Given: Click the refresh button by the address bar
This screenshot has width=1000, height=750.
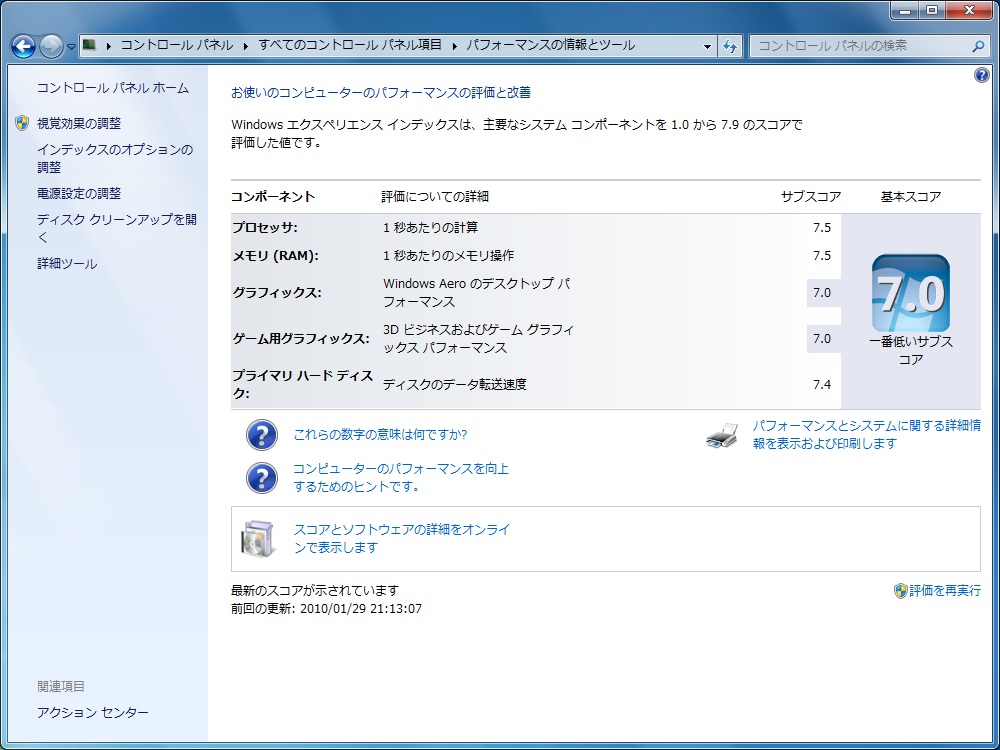Looking at the screenshot, I should click(x=730, y=46).
